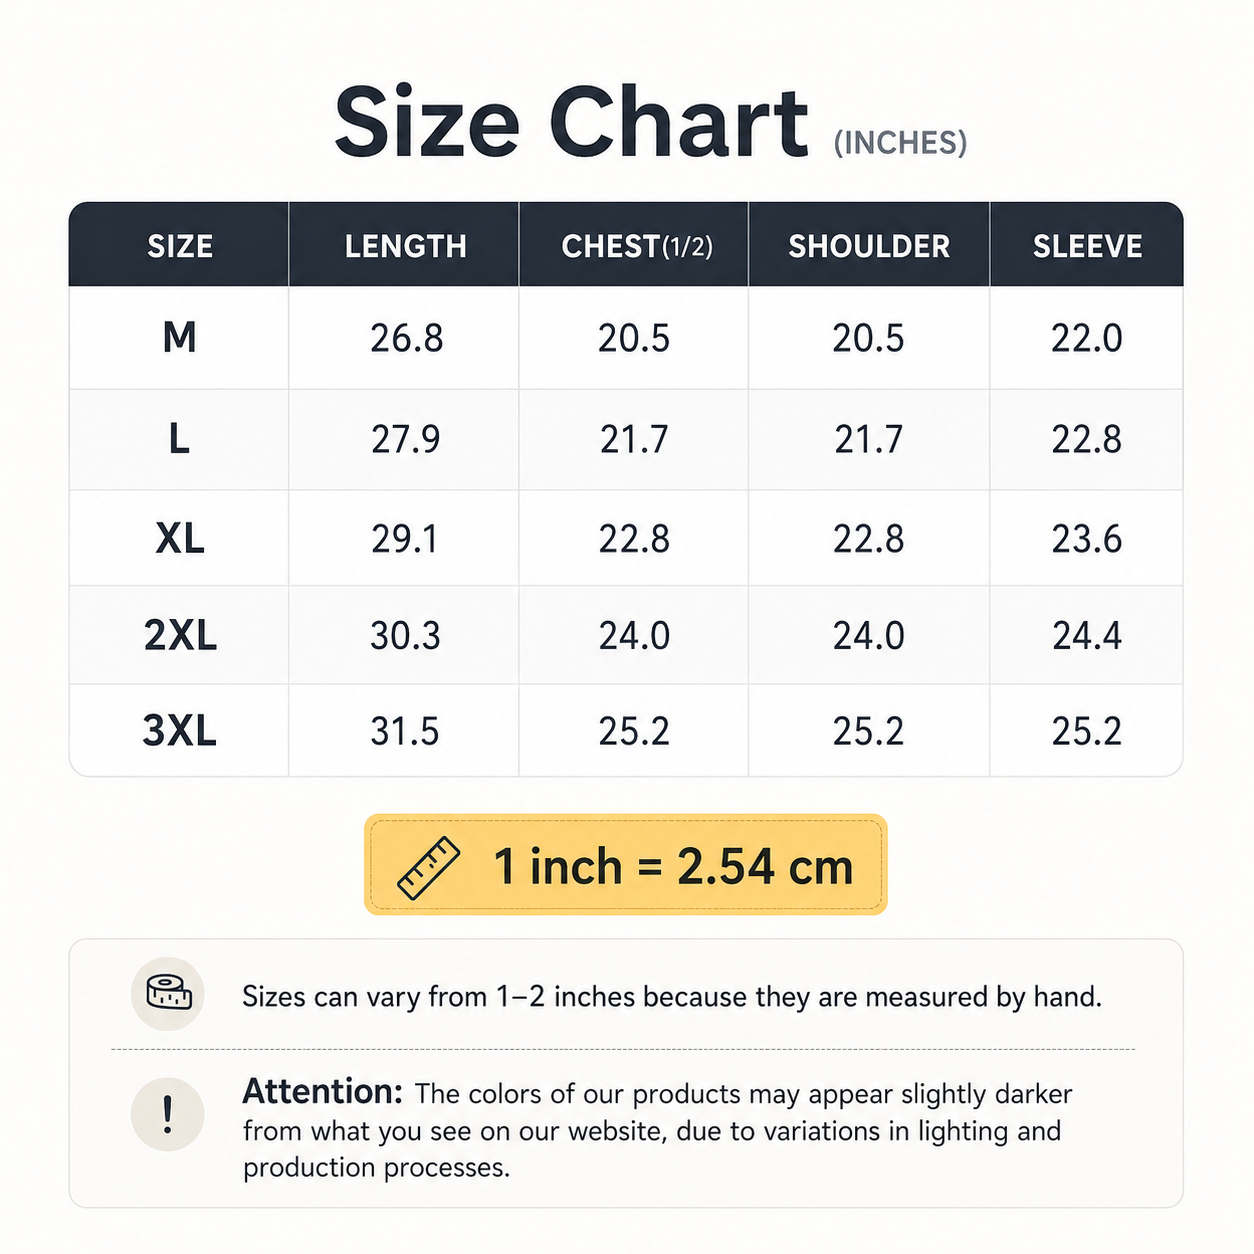Click the SHOULDER column header

(x=869, y=246)
